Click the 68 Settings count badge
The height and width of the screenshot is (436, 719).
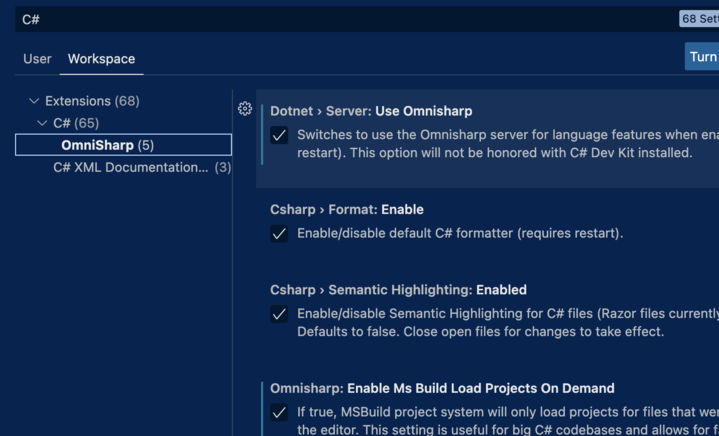tap(699, 19)
